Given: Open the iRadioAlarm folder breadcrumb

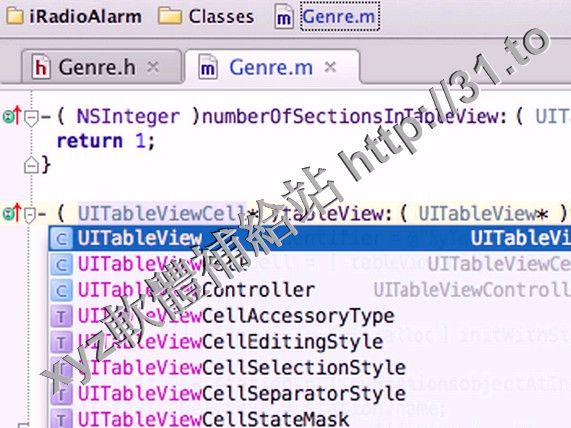Looking at the screenshot, I should coord(74,17).
